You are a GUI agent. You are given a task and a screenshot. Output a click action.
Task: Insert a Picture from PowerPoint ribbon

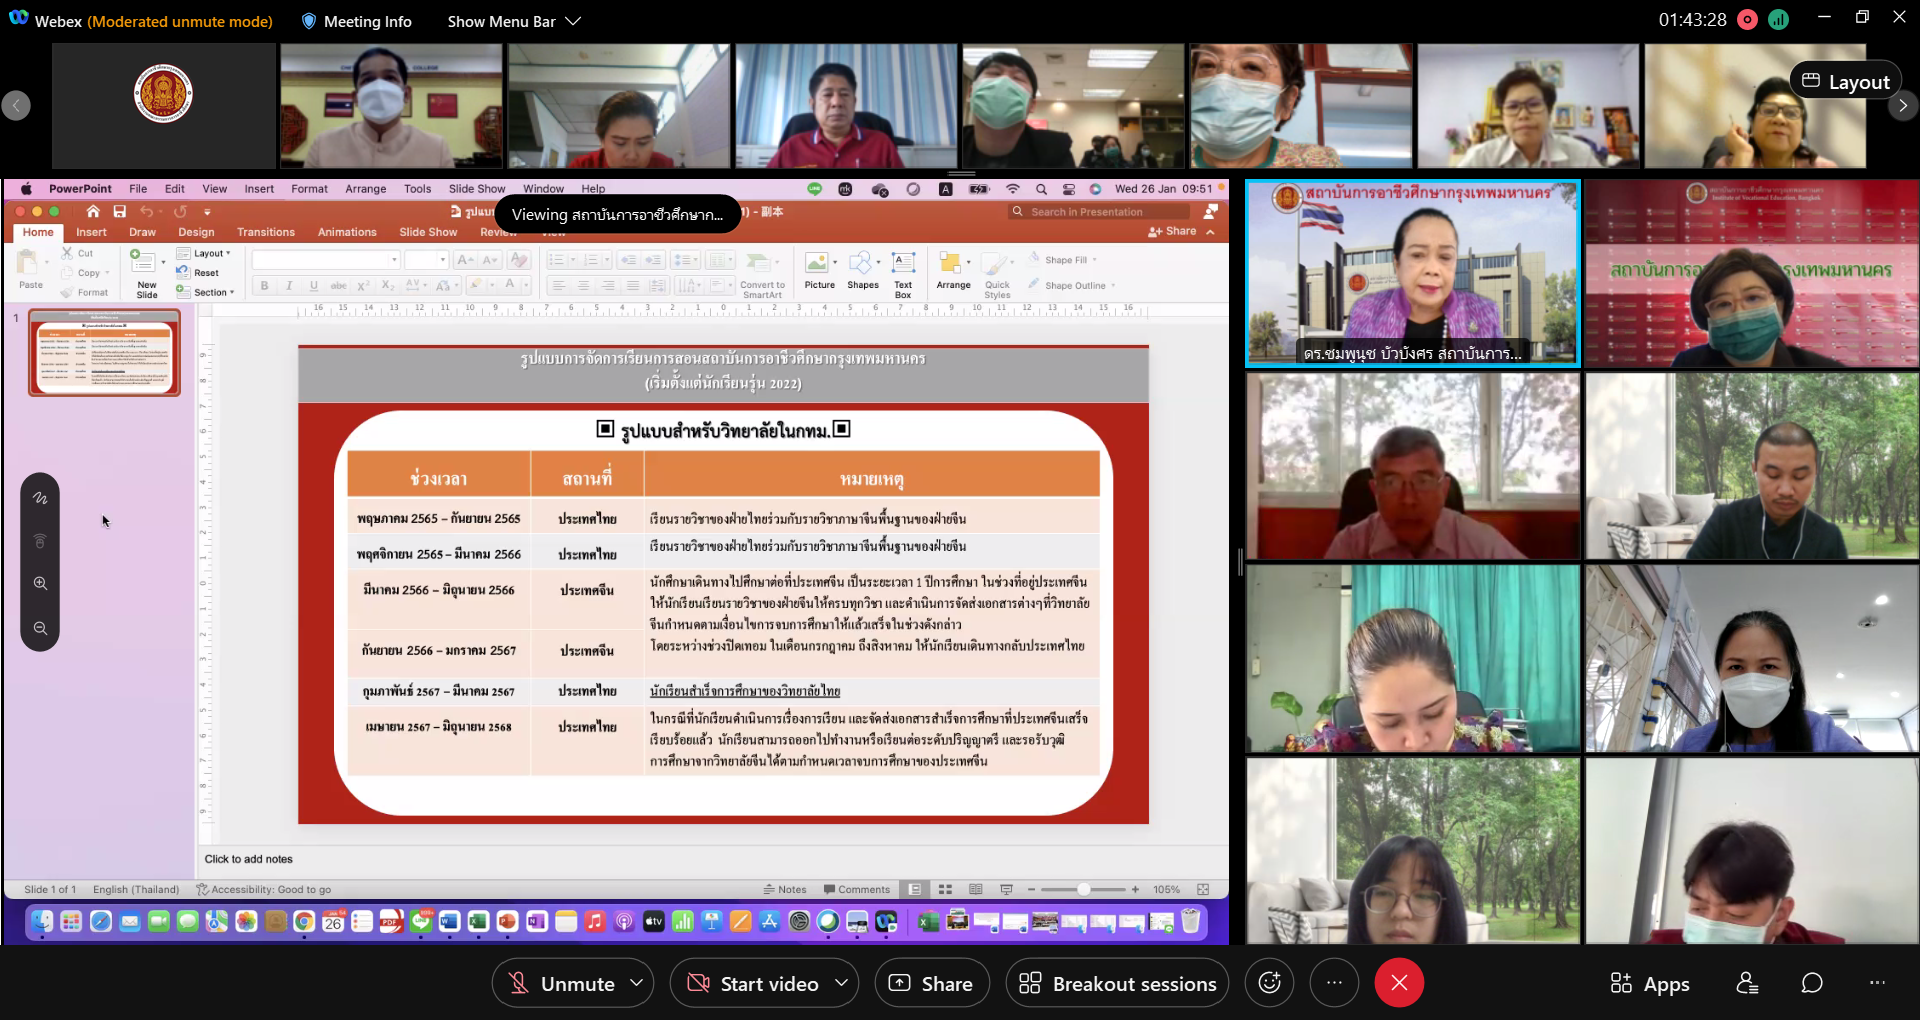click(819, 270)
